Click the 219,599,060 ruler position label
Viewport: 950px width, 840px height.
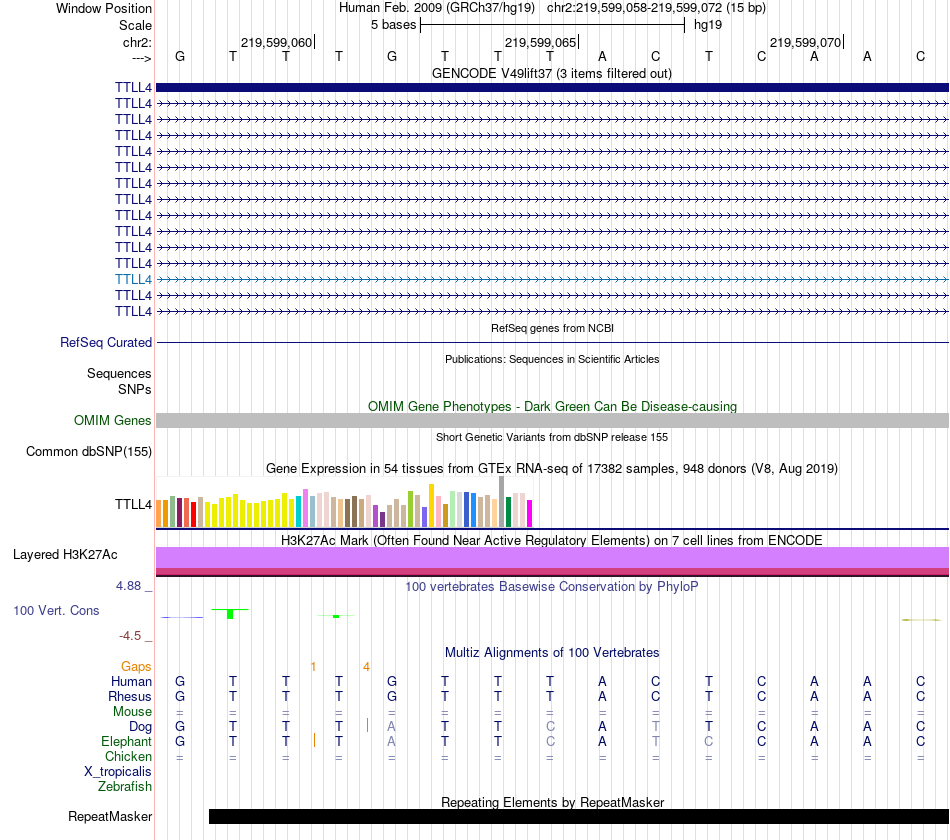coord(276,42)
